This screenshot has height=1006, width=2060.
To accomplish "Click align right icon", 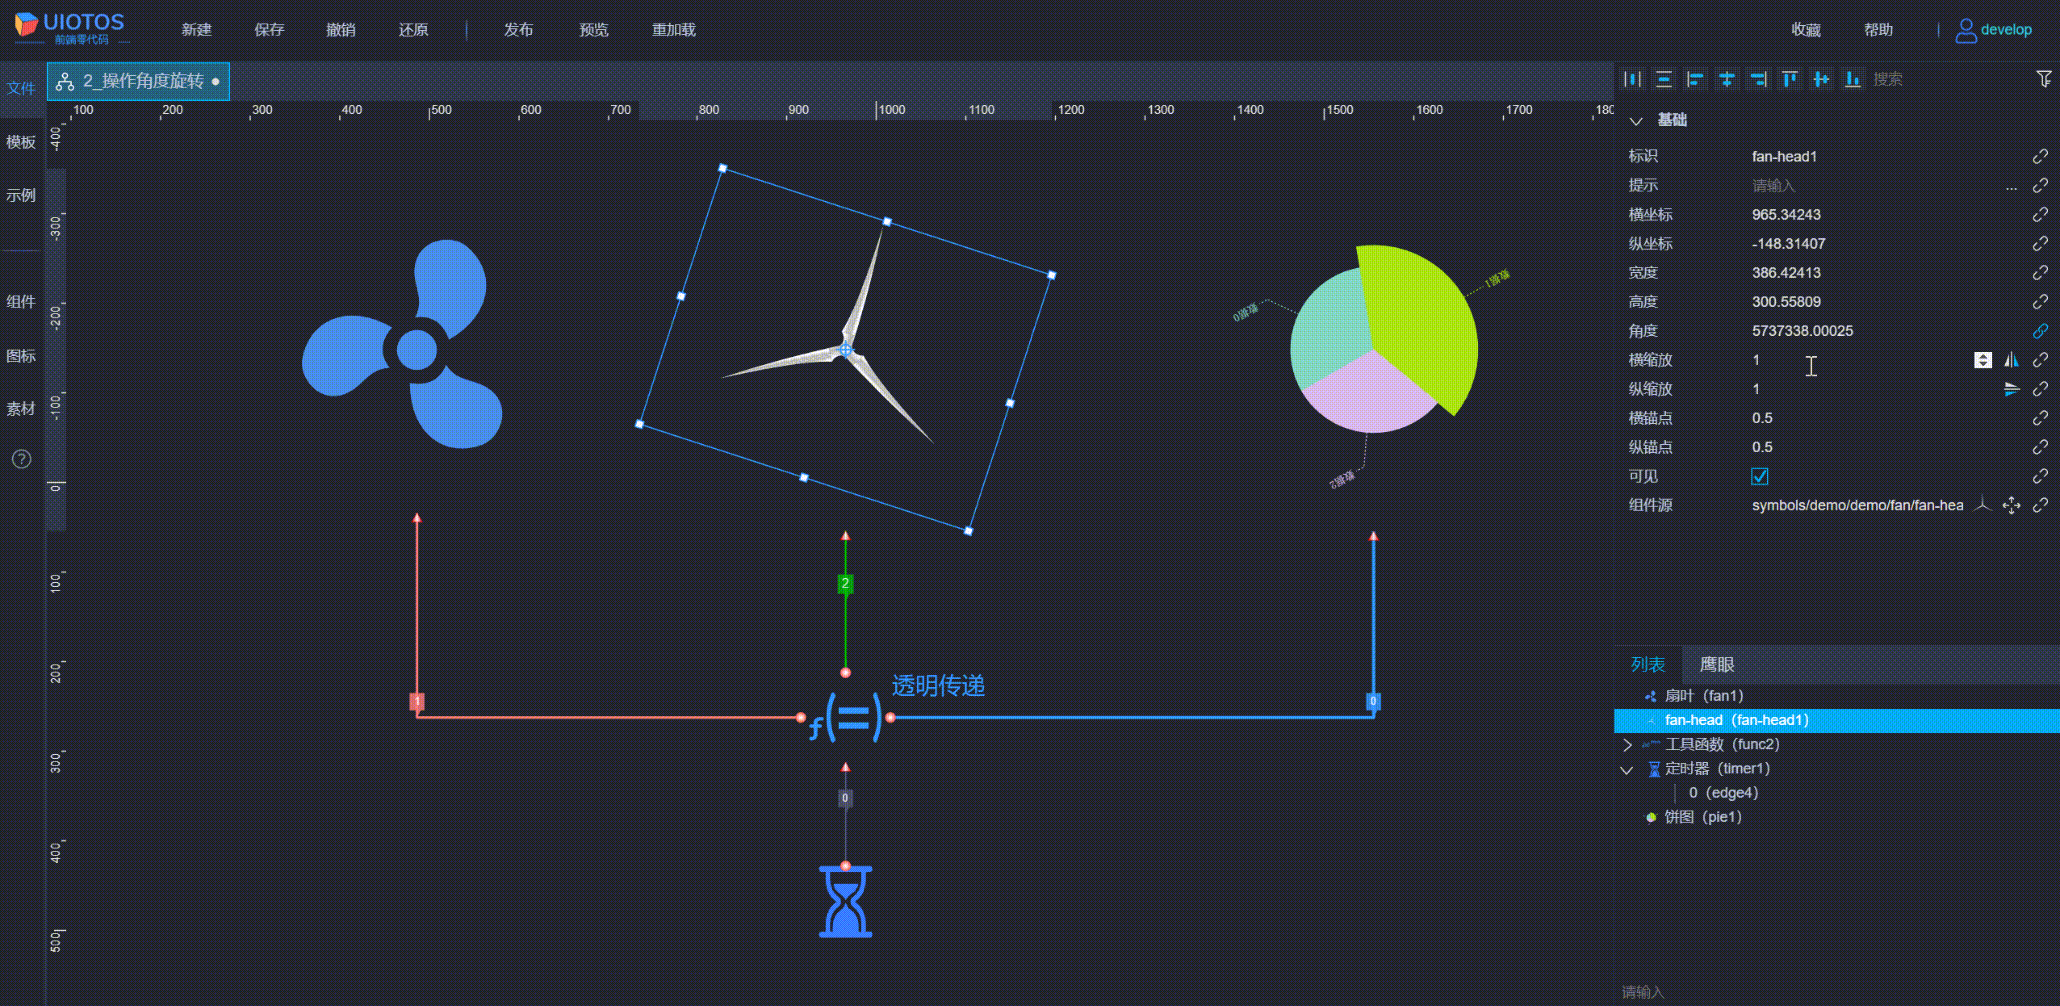I will 1758,79.
